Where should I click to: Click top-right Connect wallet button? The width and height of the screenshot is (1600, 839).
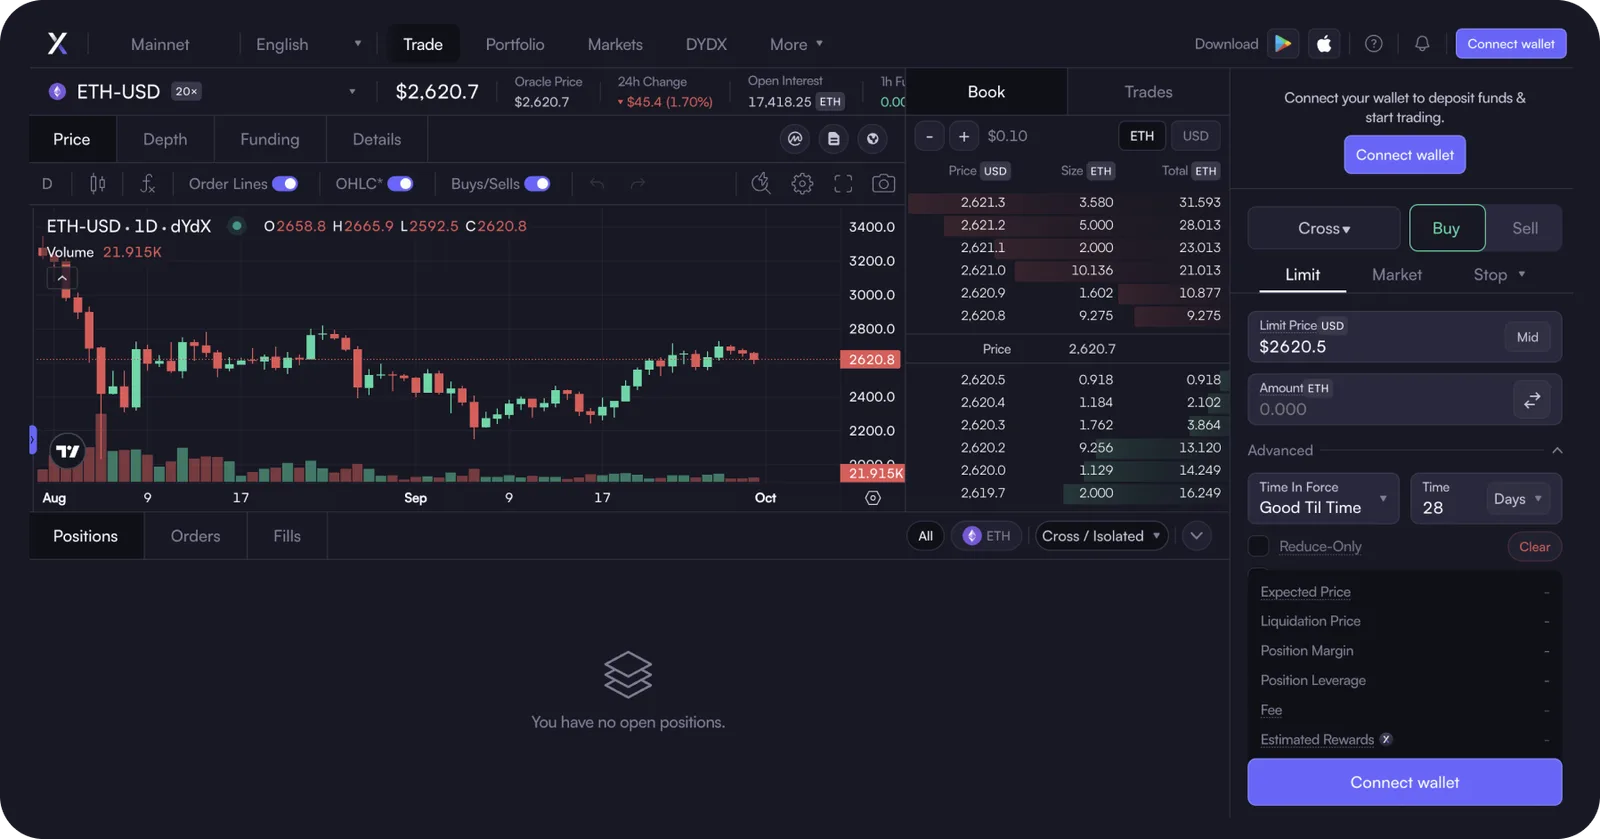click(x=1511, y=43)
